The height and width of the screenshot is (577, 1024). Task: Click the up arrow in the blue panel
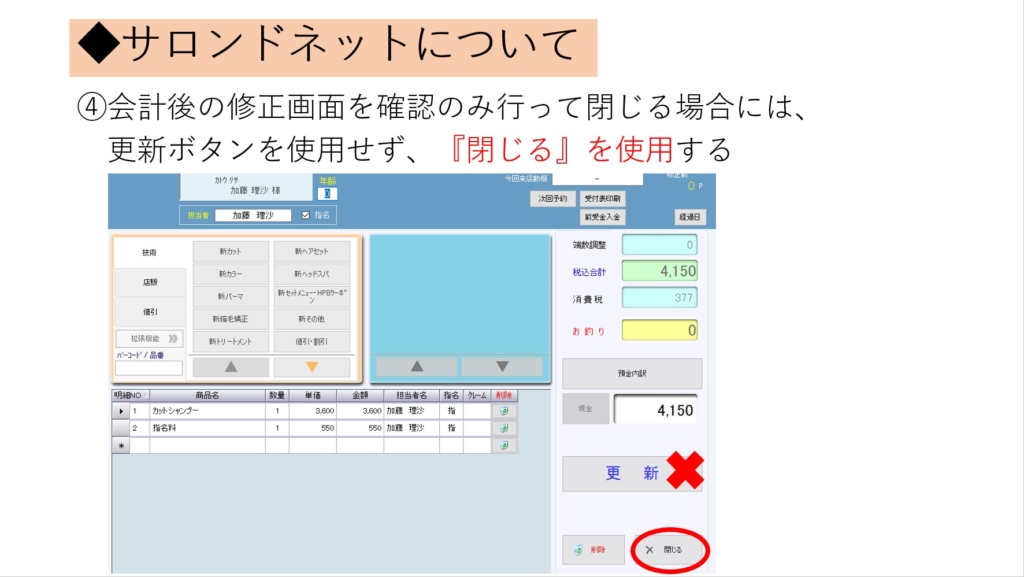(x=417, y=367)
